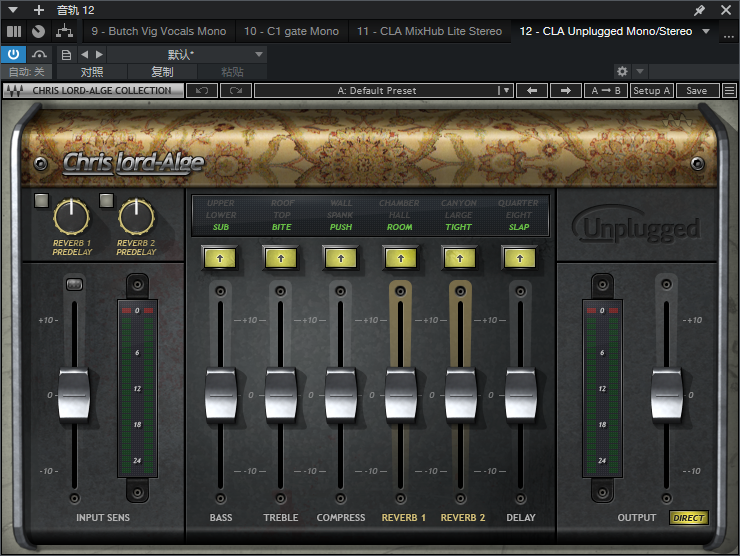The image size is (740, 556).
Task: Click the 复制 copy button
Action: (162, 72)
